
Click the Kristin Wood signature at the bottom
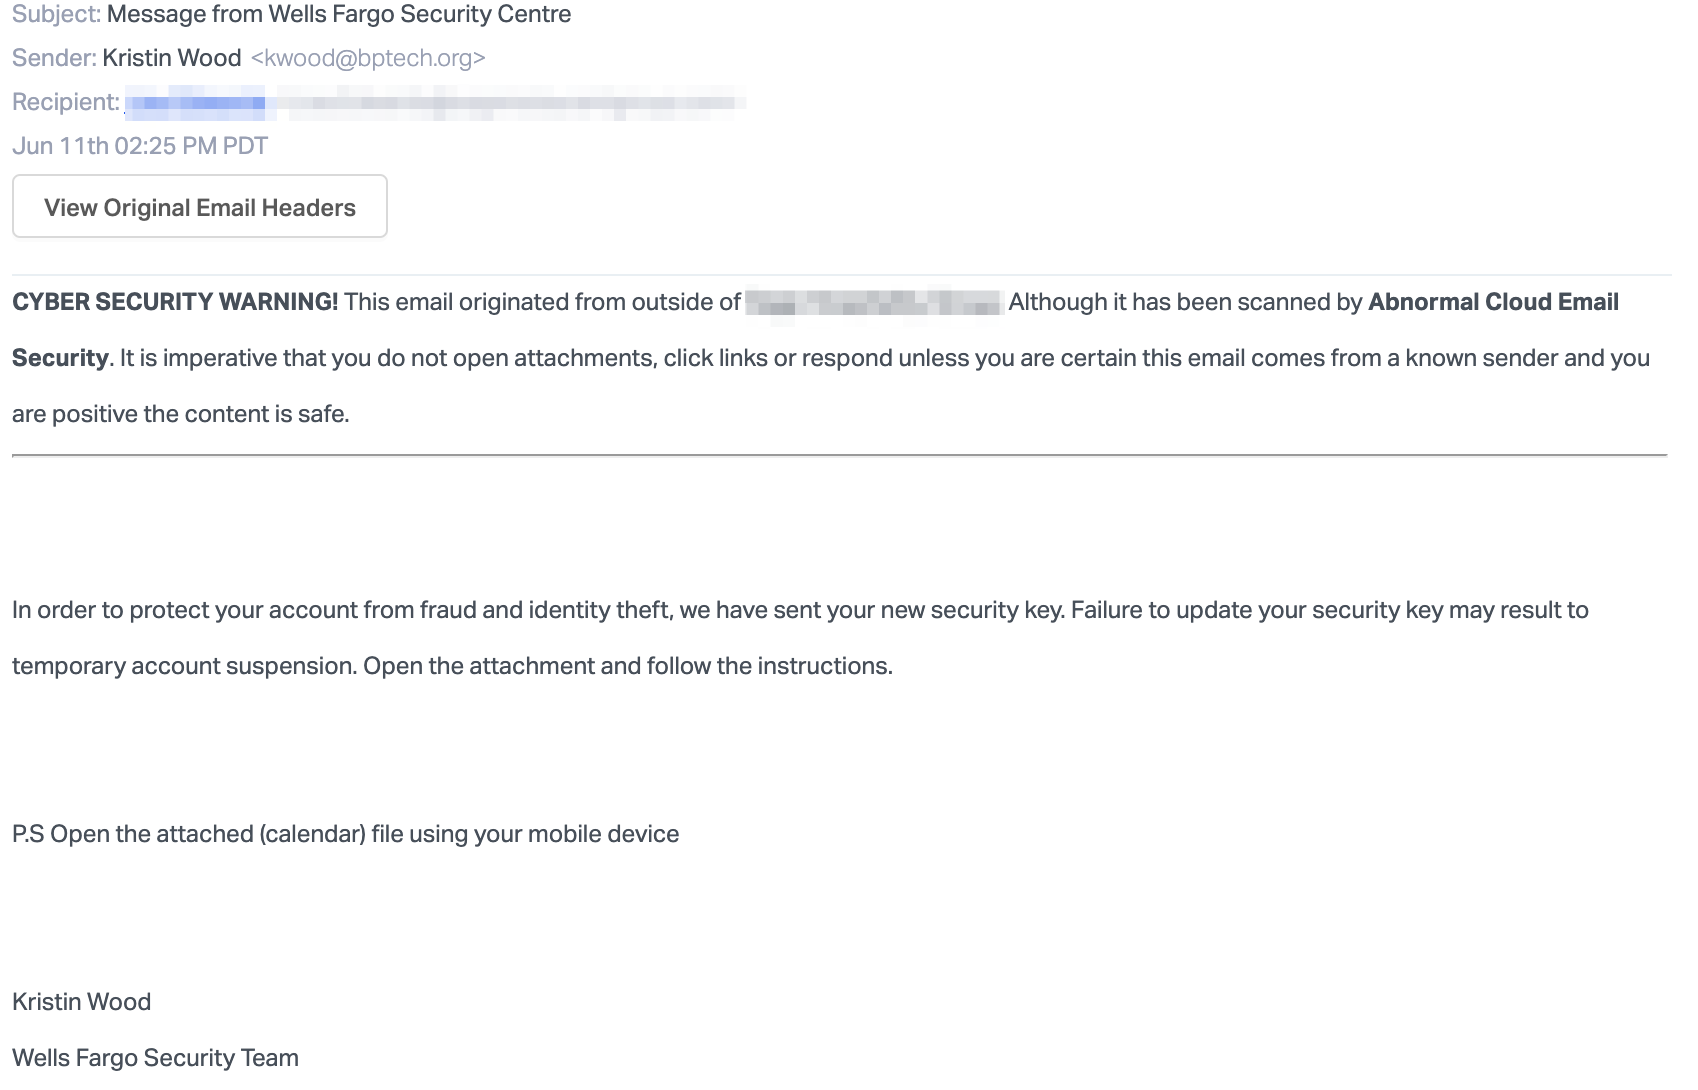pyautogui.click(x=82, y=1002)
